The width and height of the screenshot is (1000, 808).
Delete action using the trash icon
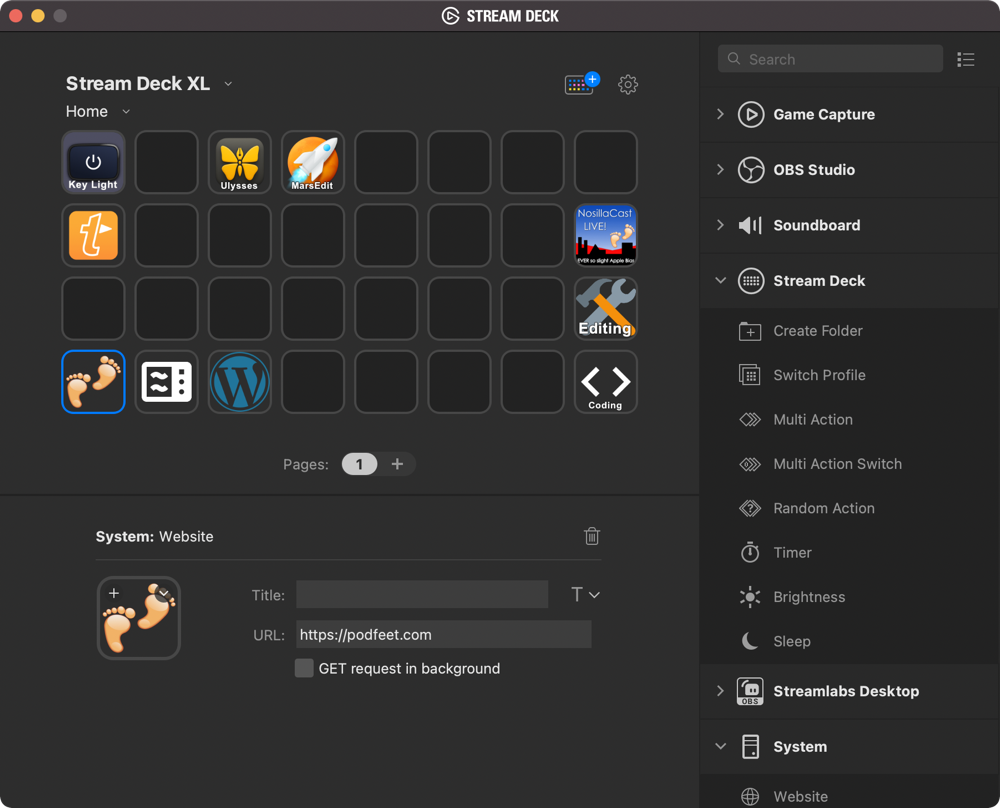pos(592,537)
